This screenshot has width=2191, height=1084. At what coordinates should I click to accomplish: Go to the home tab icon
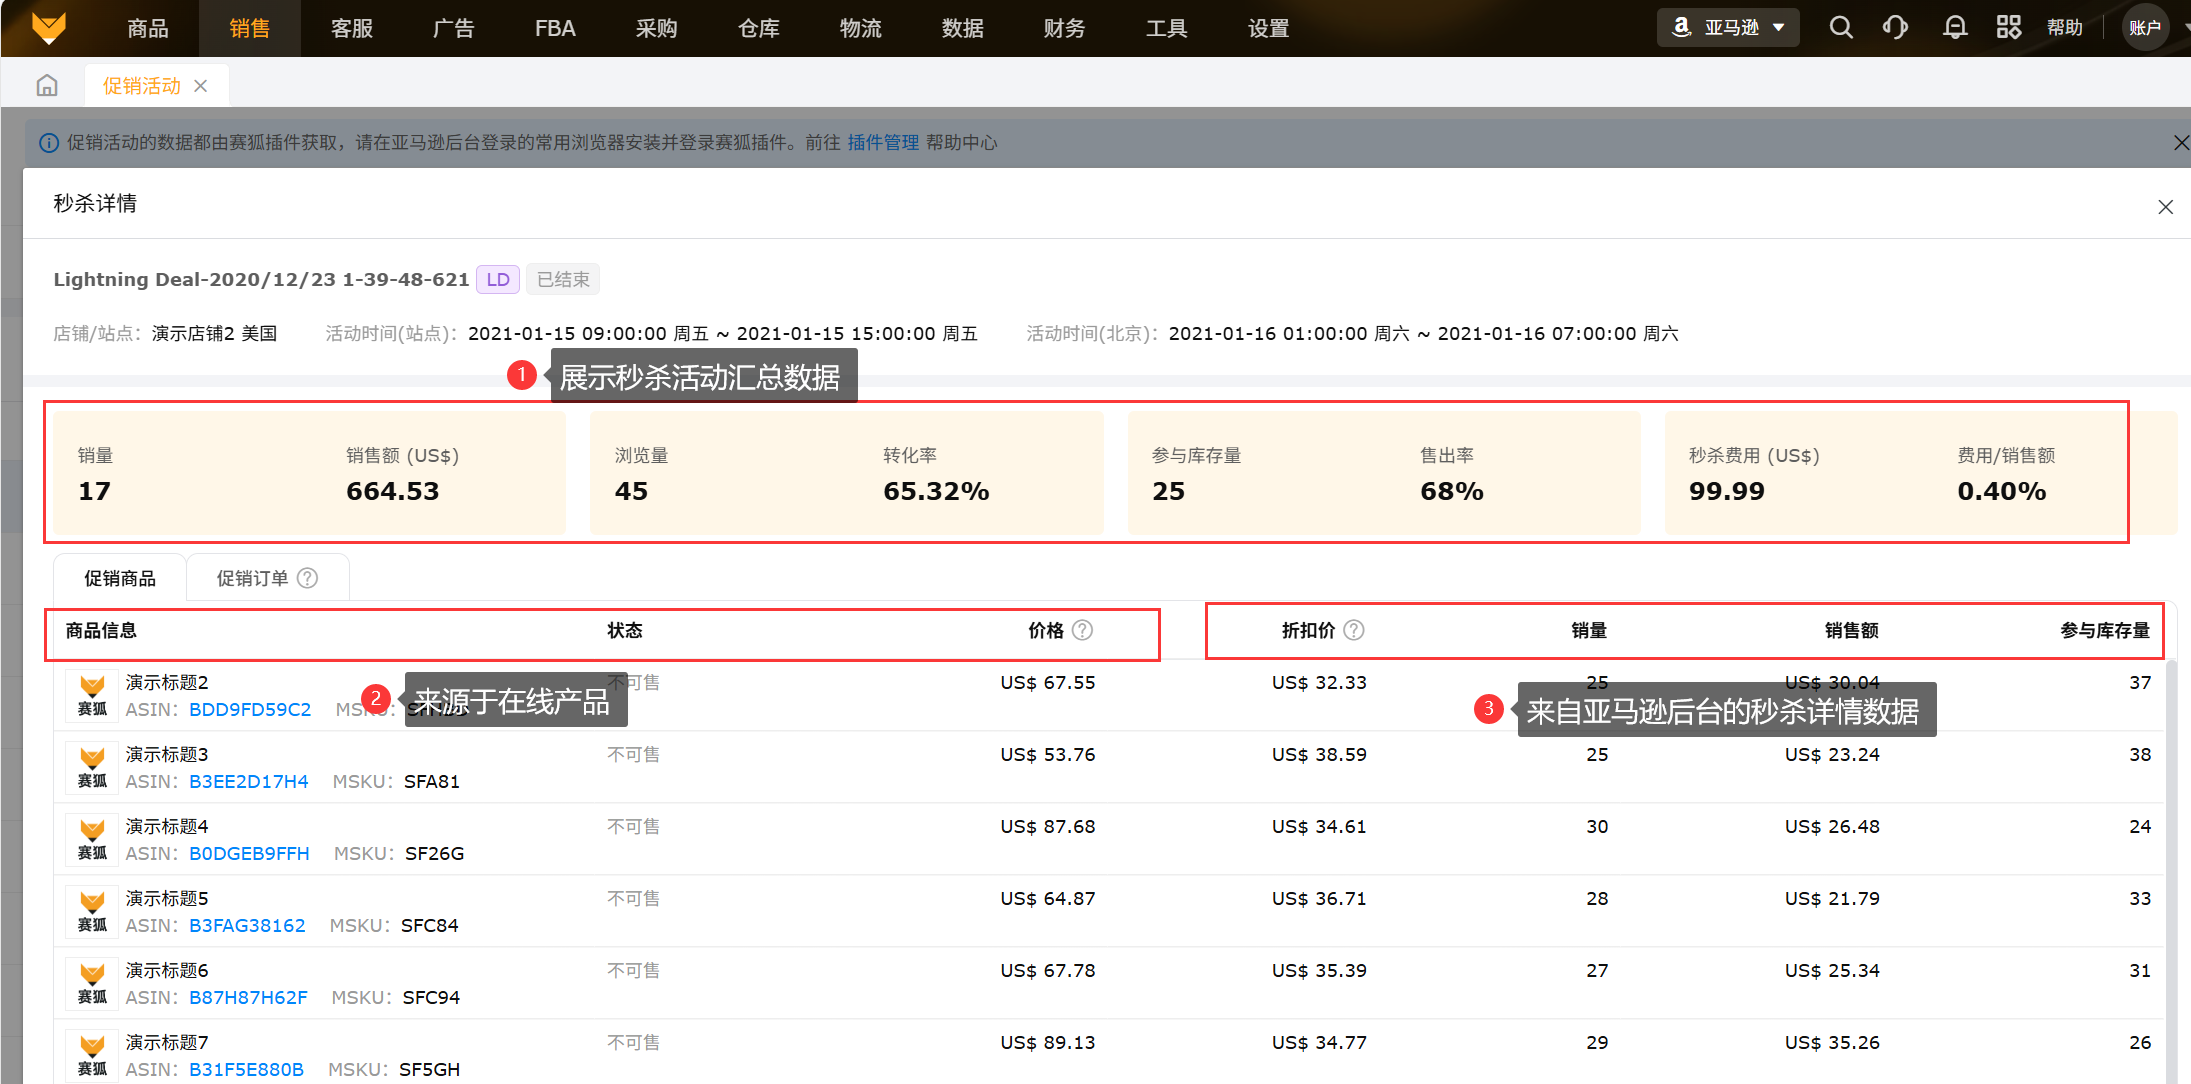click(x=47, y=86)
